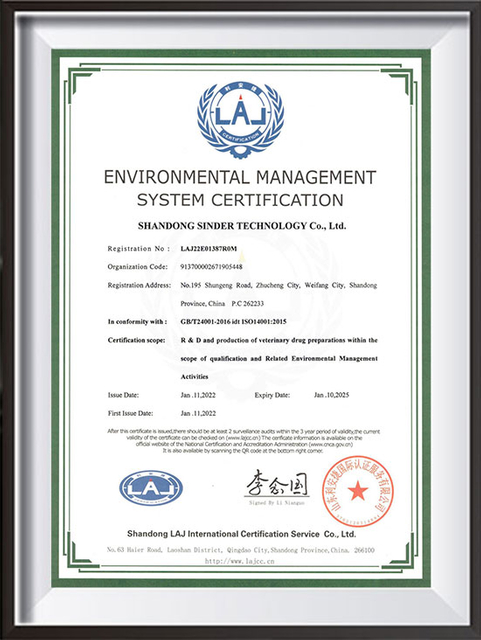Viewport: 481px width, 640px height.
Task: Click the title 'ENVIRONMENTAL MANAGEMENT'
Action: pos(240,177)
